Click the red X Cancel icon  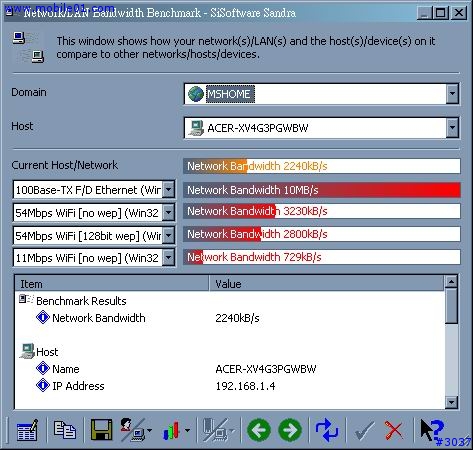[394, 430]
